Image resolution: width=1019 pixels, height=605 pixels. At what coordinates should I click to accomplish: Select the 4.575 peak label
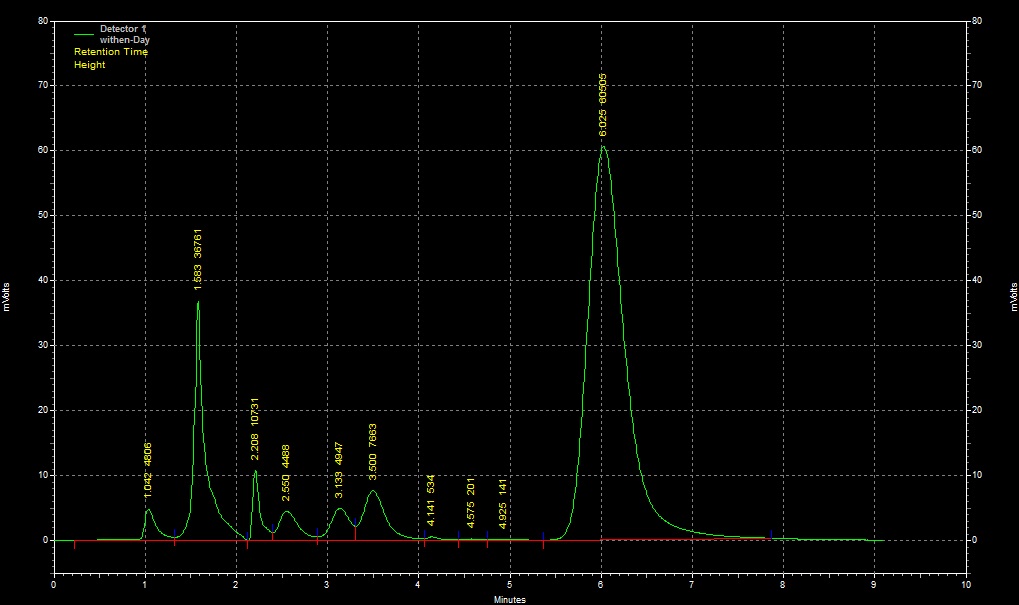click(471, 502)
